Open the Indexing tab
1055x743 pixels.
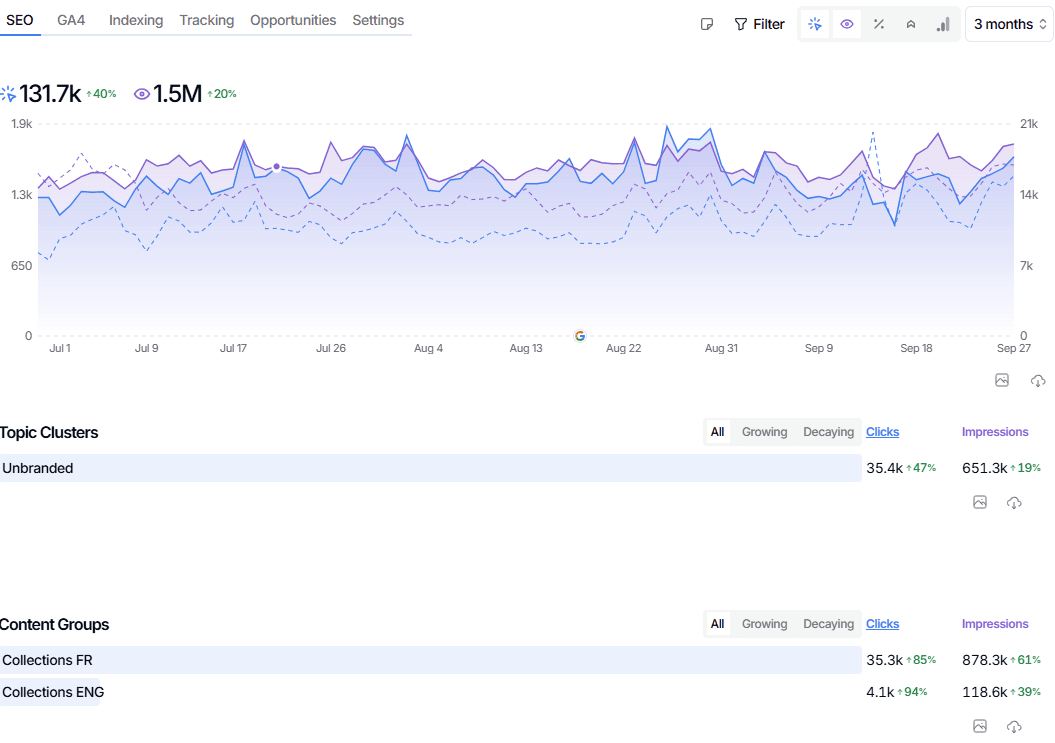(136, 20)
